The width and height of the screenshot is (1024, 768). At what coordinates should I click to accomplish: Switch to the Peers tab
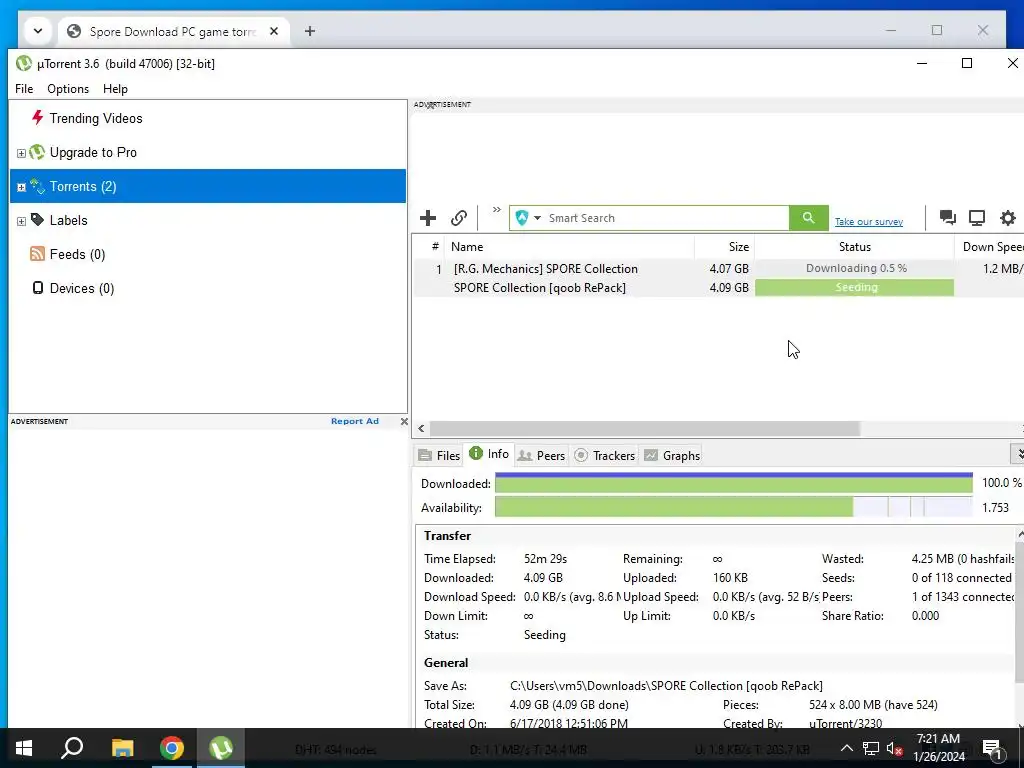tap(541, 455)
